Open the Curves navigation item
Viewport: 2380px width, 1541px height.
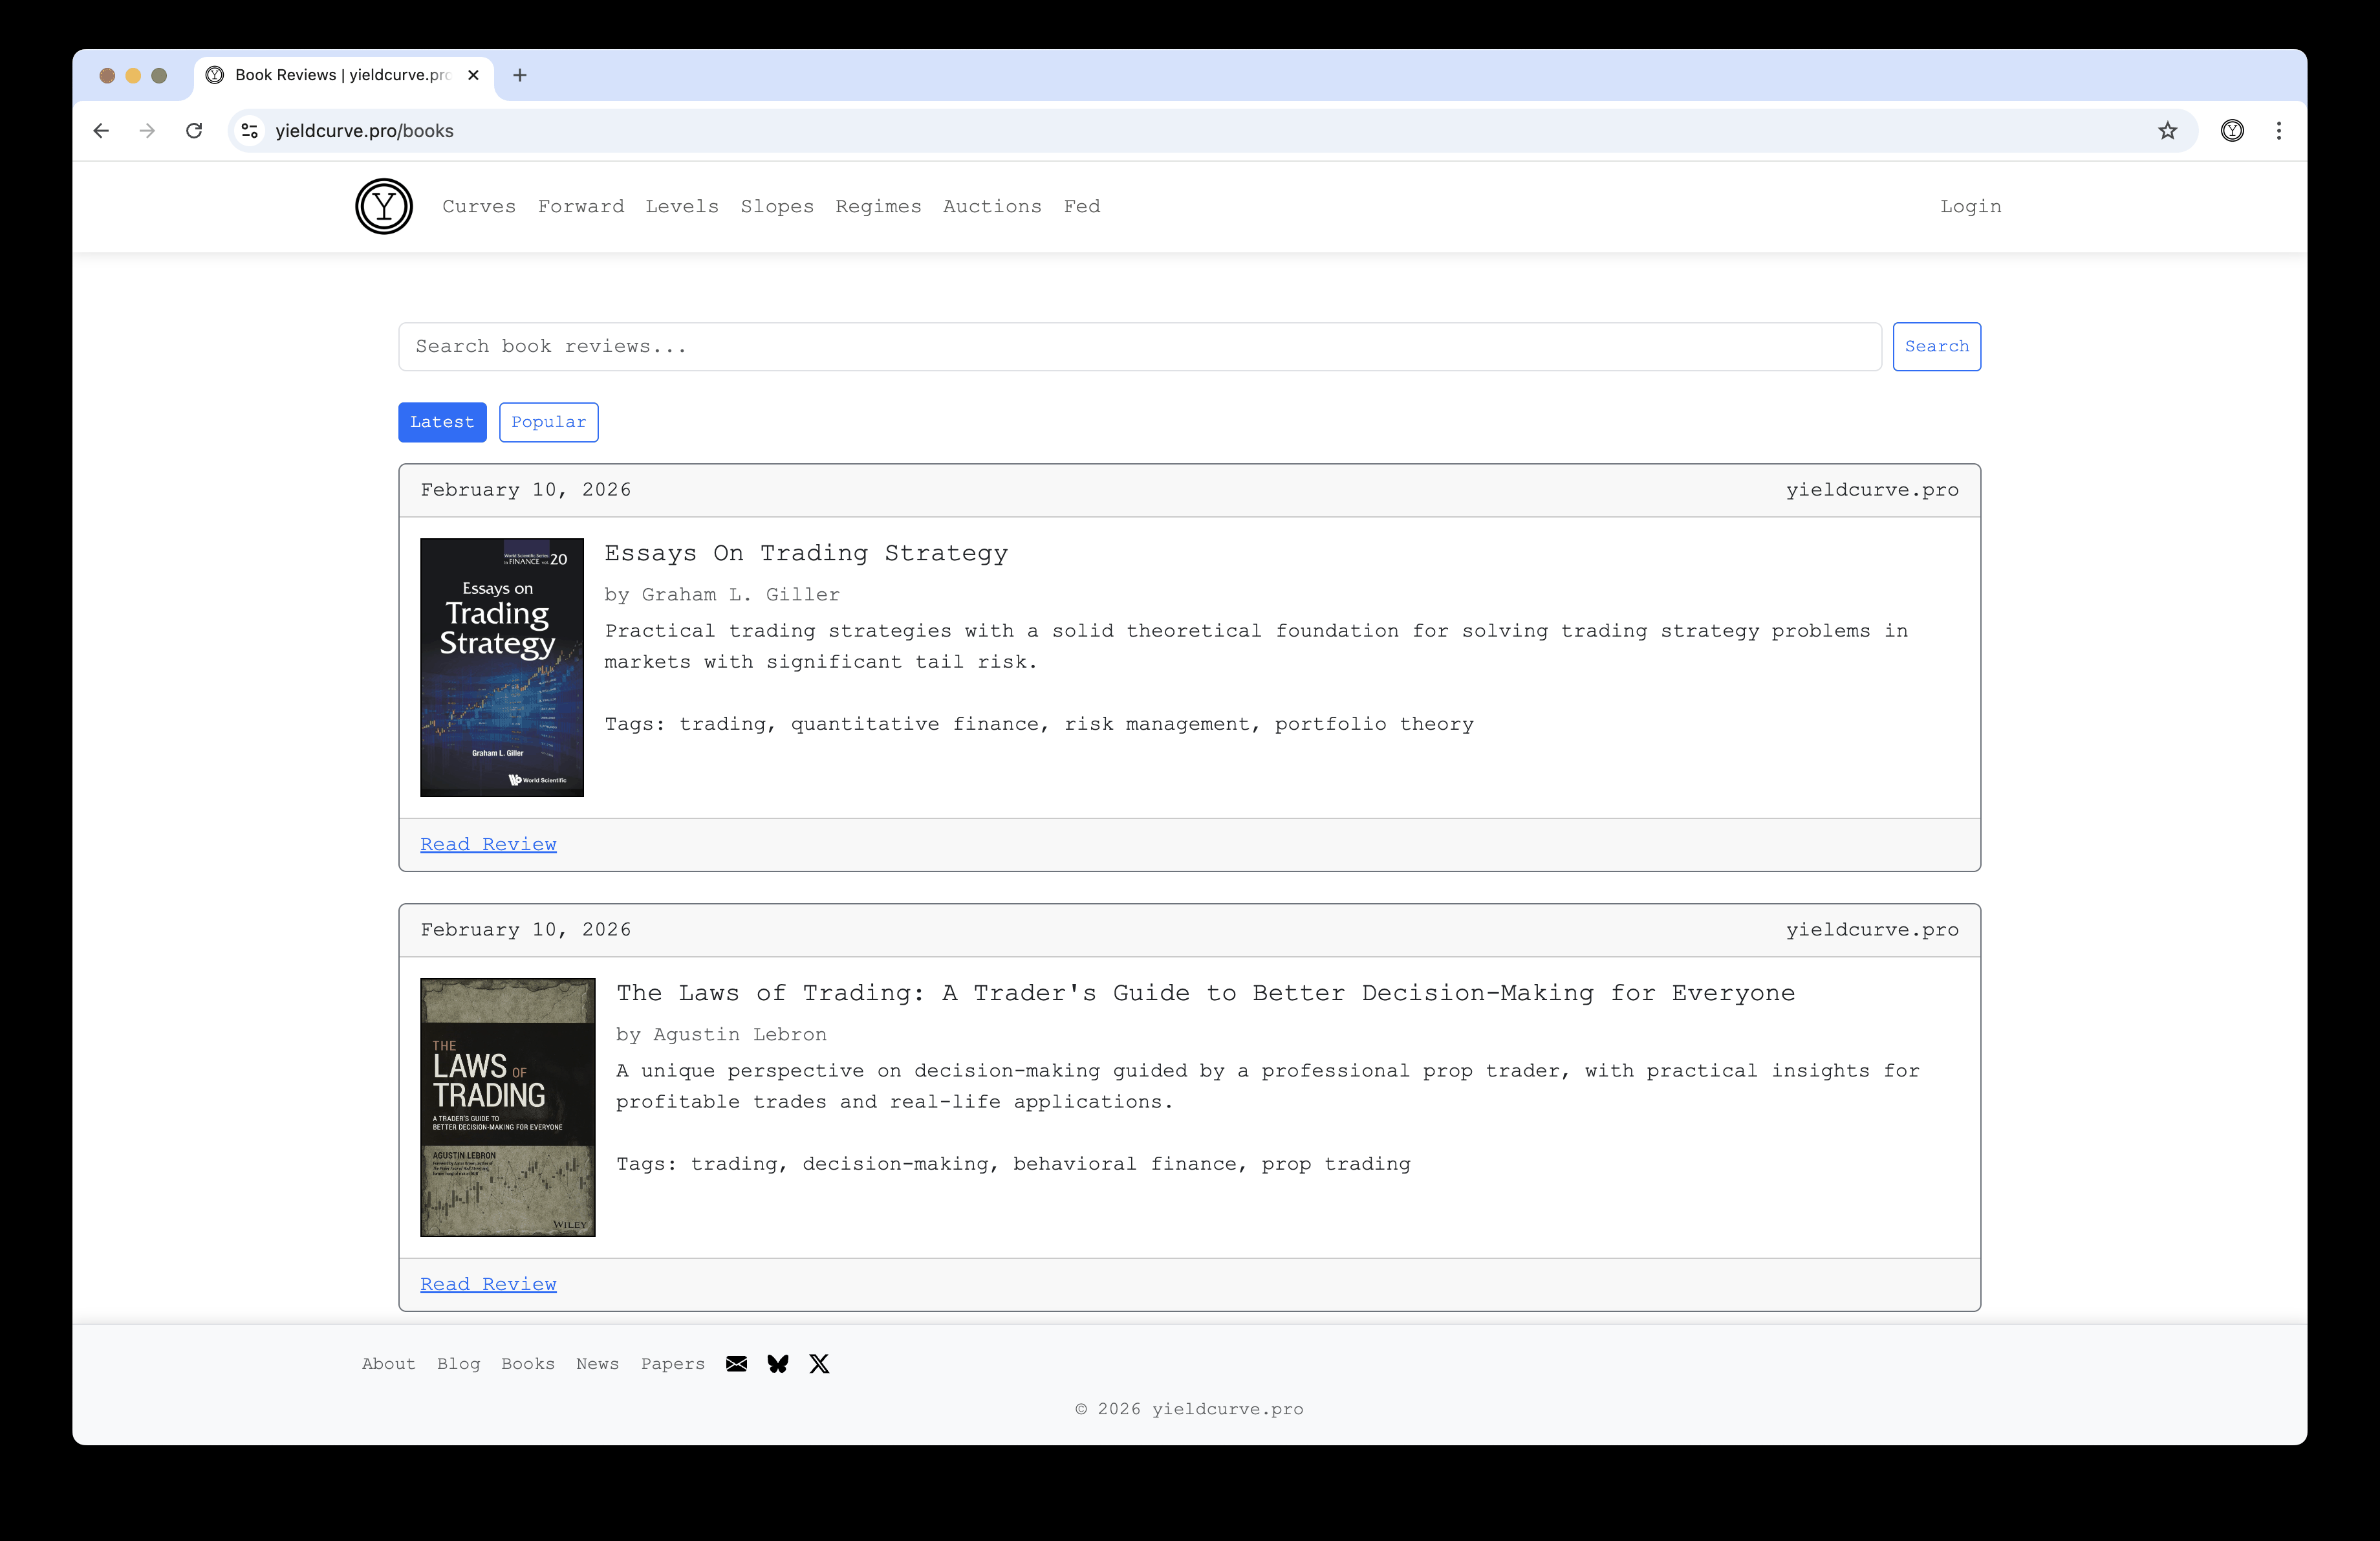click(479, 206)
